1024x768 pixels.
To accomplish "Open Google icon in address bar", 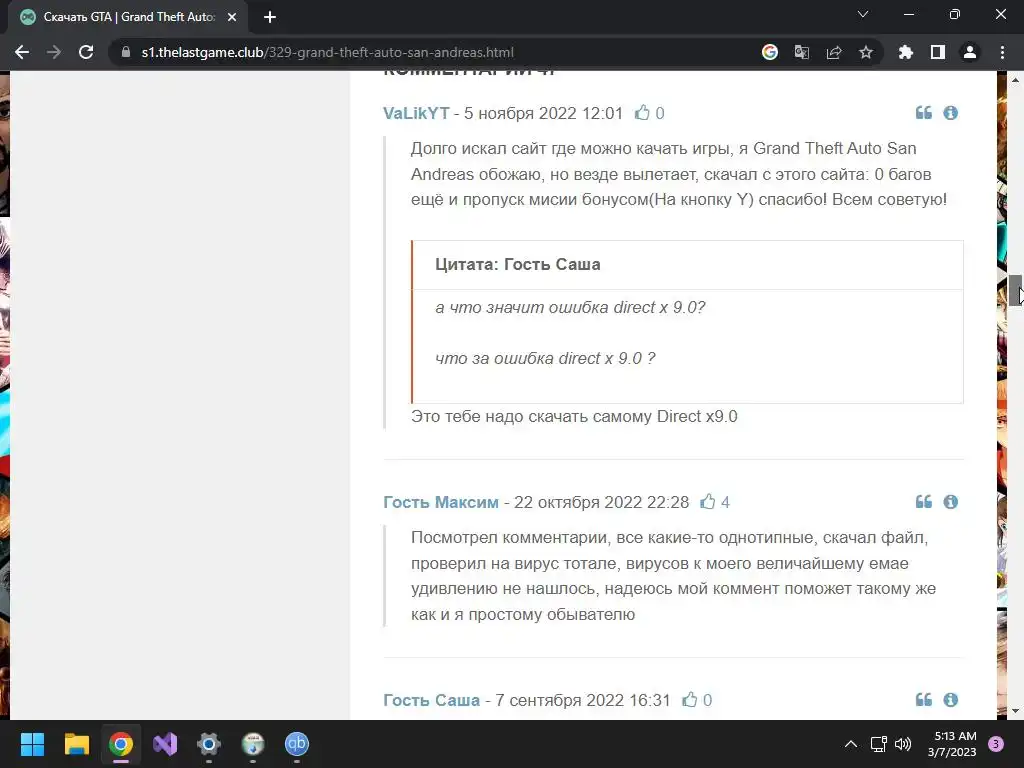I will [770, 52].
